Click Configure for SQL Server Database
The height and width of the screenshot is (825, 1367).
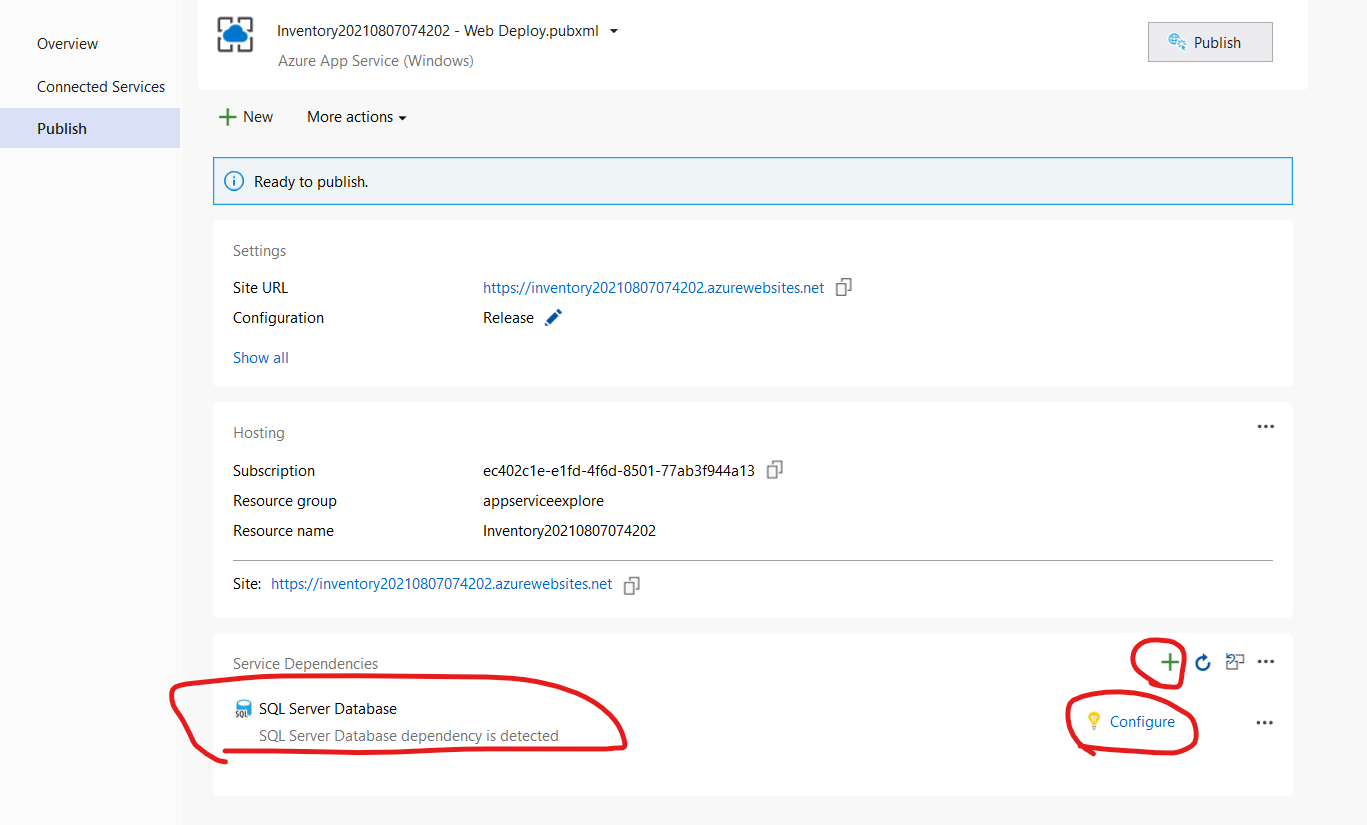(1142, 722)
